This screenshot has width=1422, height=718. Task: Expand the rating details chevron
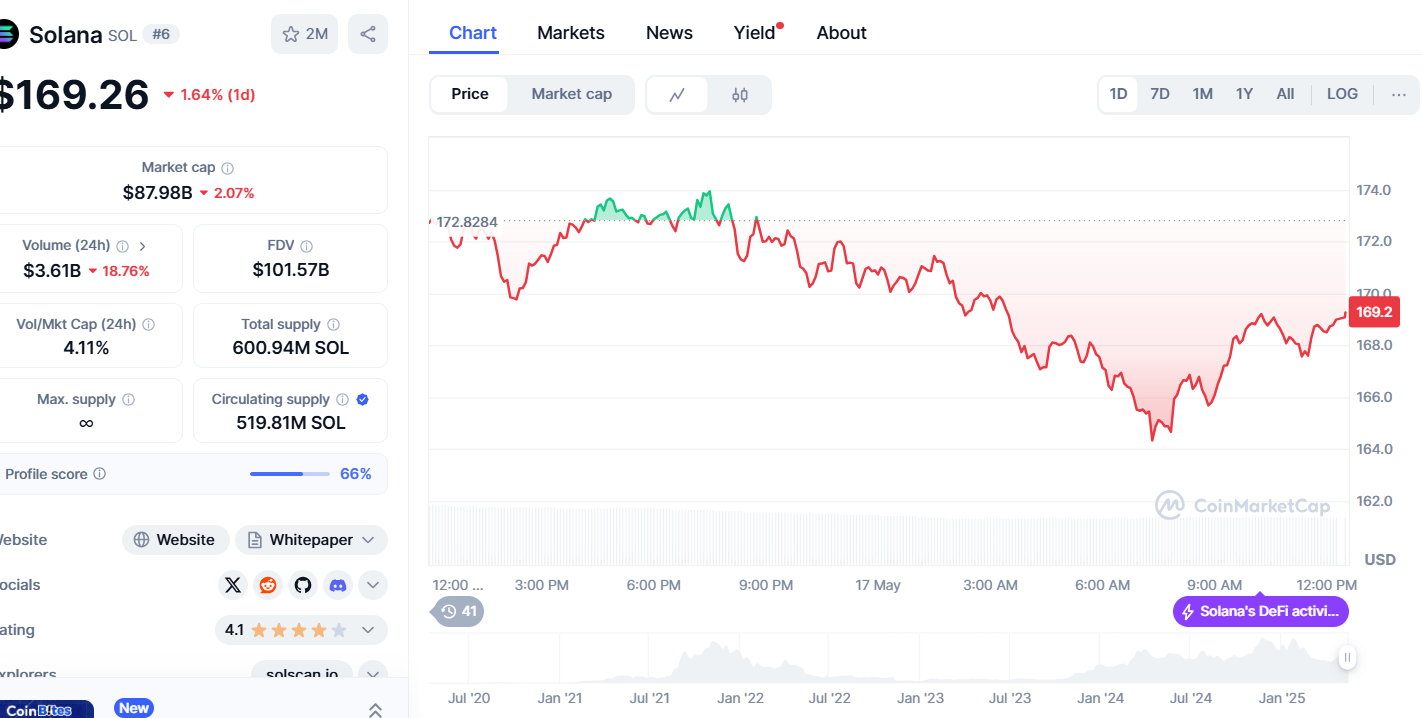(x=368, y=630)
